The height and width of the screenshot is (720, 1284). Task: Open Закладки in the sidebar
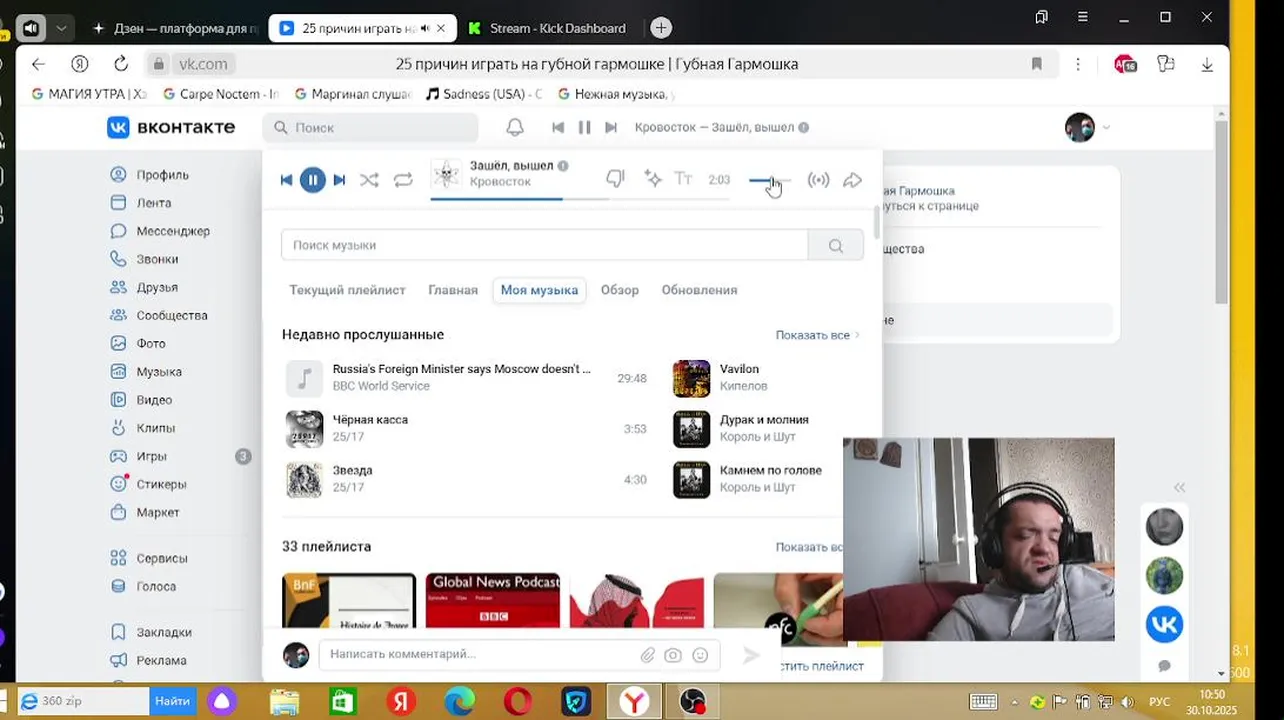pos(152,632)
